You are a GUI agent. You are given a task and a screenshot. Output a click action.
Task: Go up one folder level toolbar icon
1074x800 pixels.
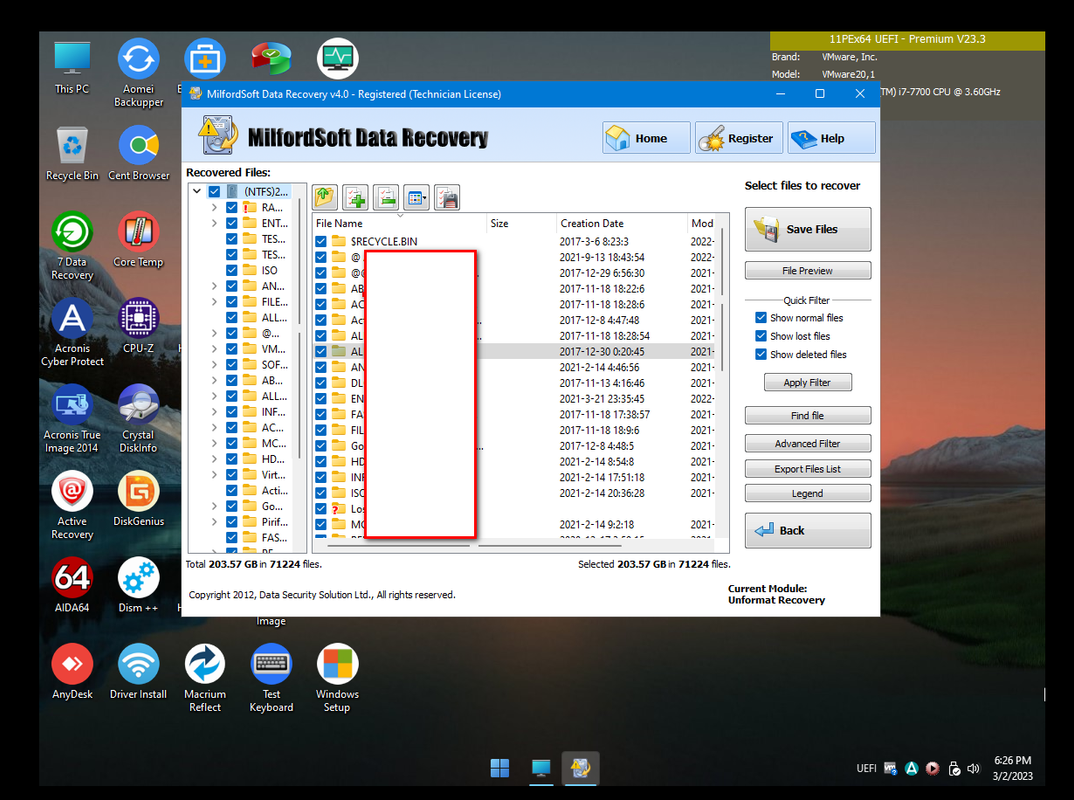click(x=325, y=198)
